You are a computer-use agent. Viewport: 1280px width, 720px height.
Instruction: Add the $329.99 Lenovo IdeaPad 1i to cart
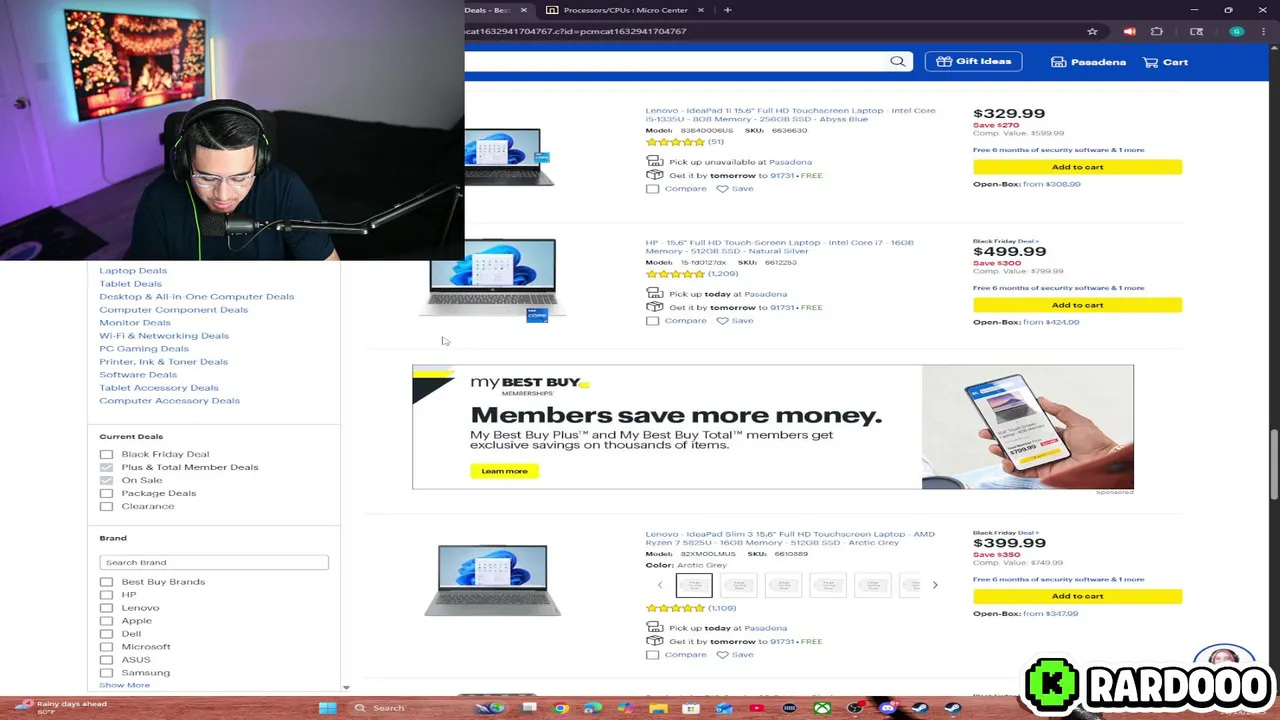(1077, 167)
